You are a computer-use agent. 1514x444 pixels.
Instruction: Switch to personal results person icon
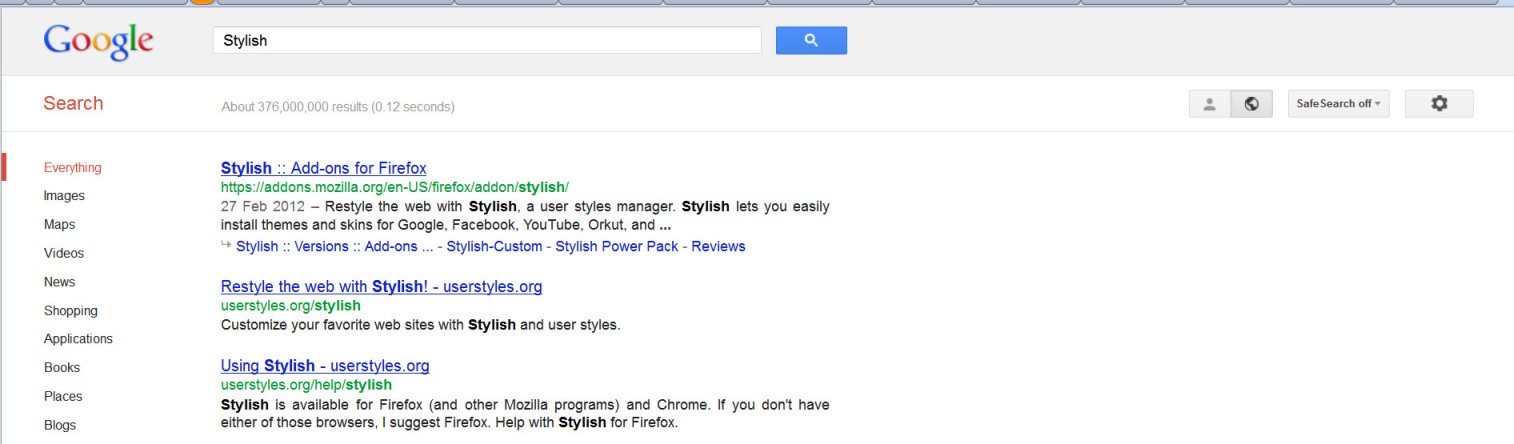1208,103
